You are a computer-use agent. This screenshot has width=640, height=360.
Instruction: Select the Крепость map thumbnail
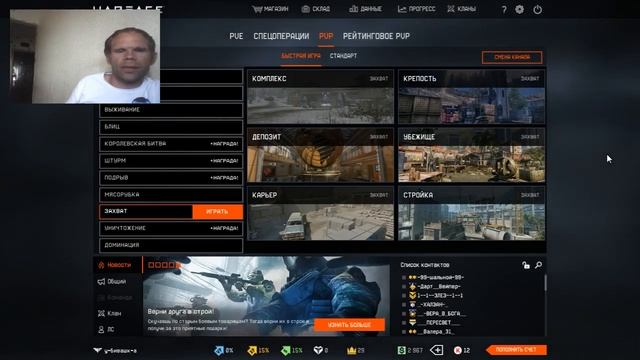[471, 97]
